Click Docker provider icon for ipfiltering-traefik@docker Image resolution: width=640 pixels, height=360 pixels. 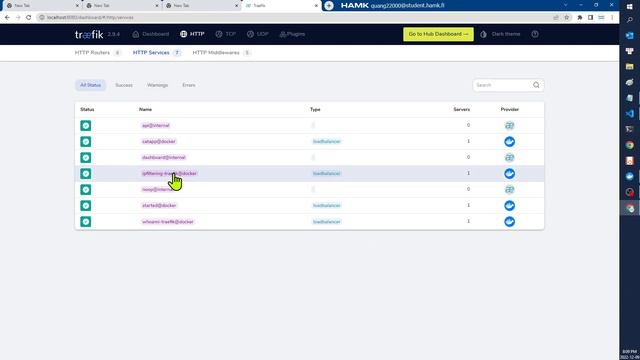509,173
